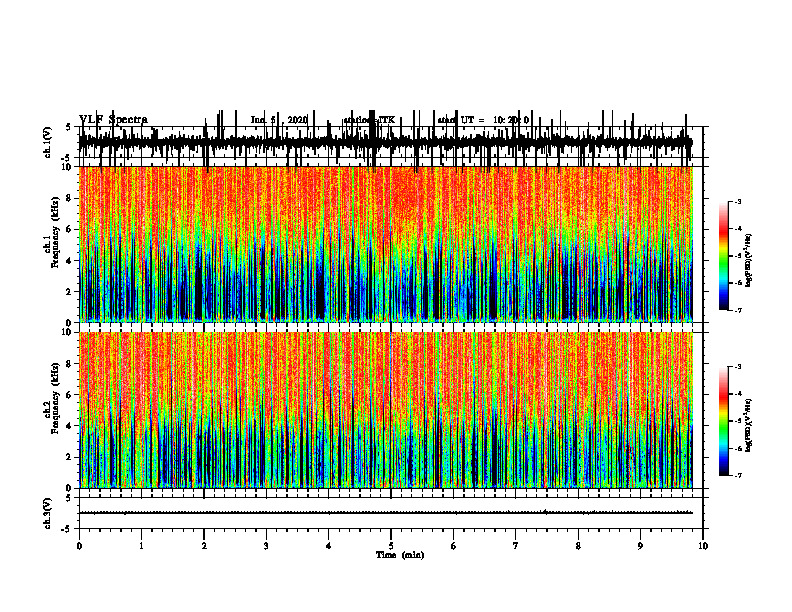Click the 'ch.3(V)' axis label
The height and width of the screenshot is (612, 792).
coord(48,513)
